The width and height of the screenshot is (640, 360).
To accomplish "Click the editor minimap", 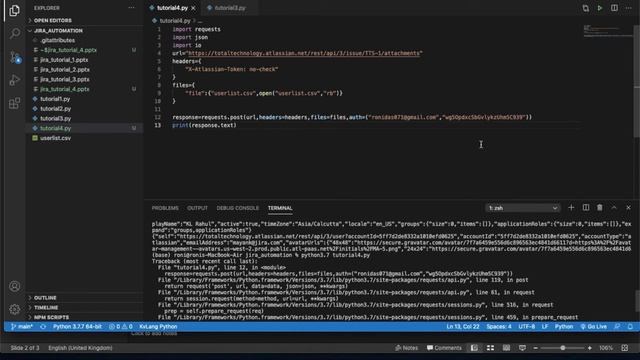I will (x=607, y=31).
